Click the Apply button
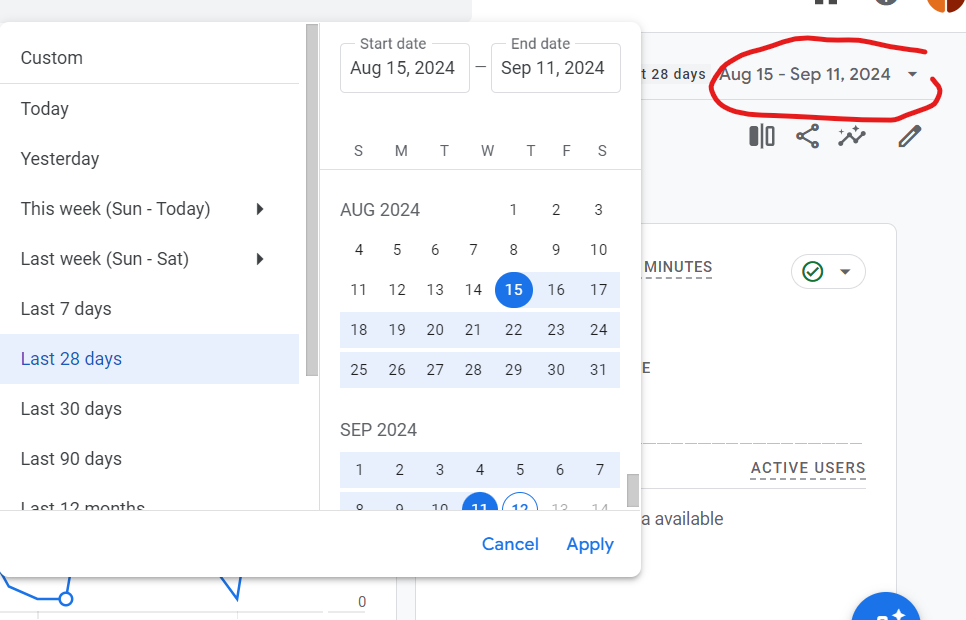966x620 pixels. coord(590,544)
